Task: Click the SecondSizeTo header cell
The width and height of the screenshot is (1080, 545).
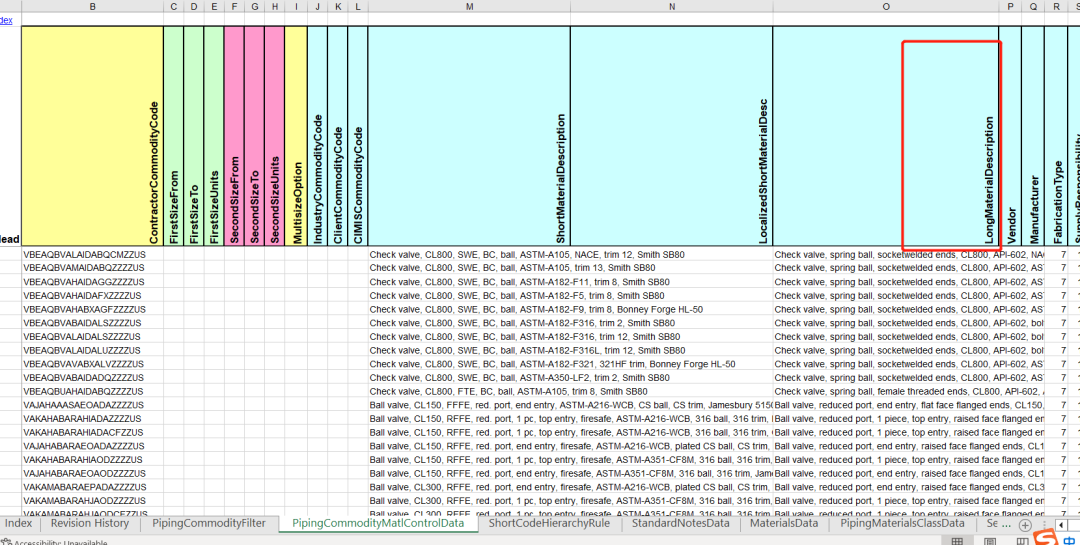Action: (255, 136)
